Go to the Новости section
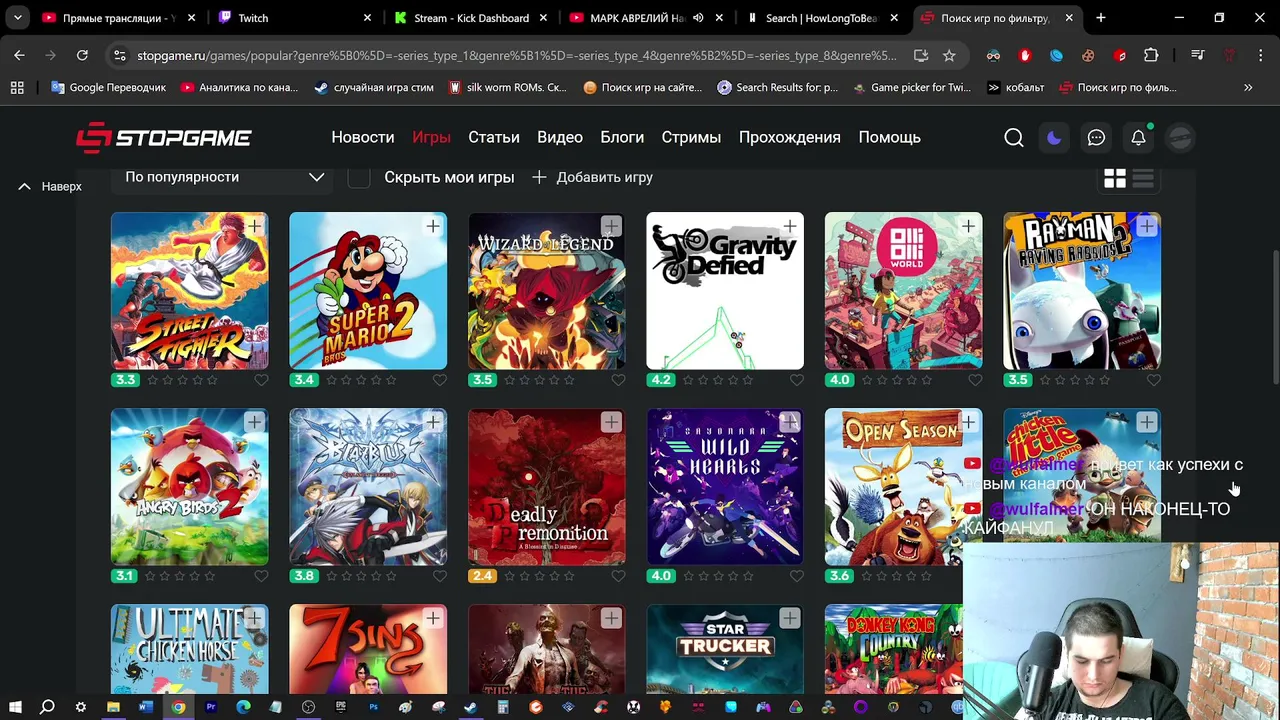 click(363, 137)
